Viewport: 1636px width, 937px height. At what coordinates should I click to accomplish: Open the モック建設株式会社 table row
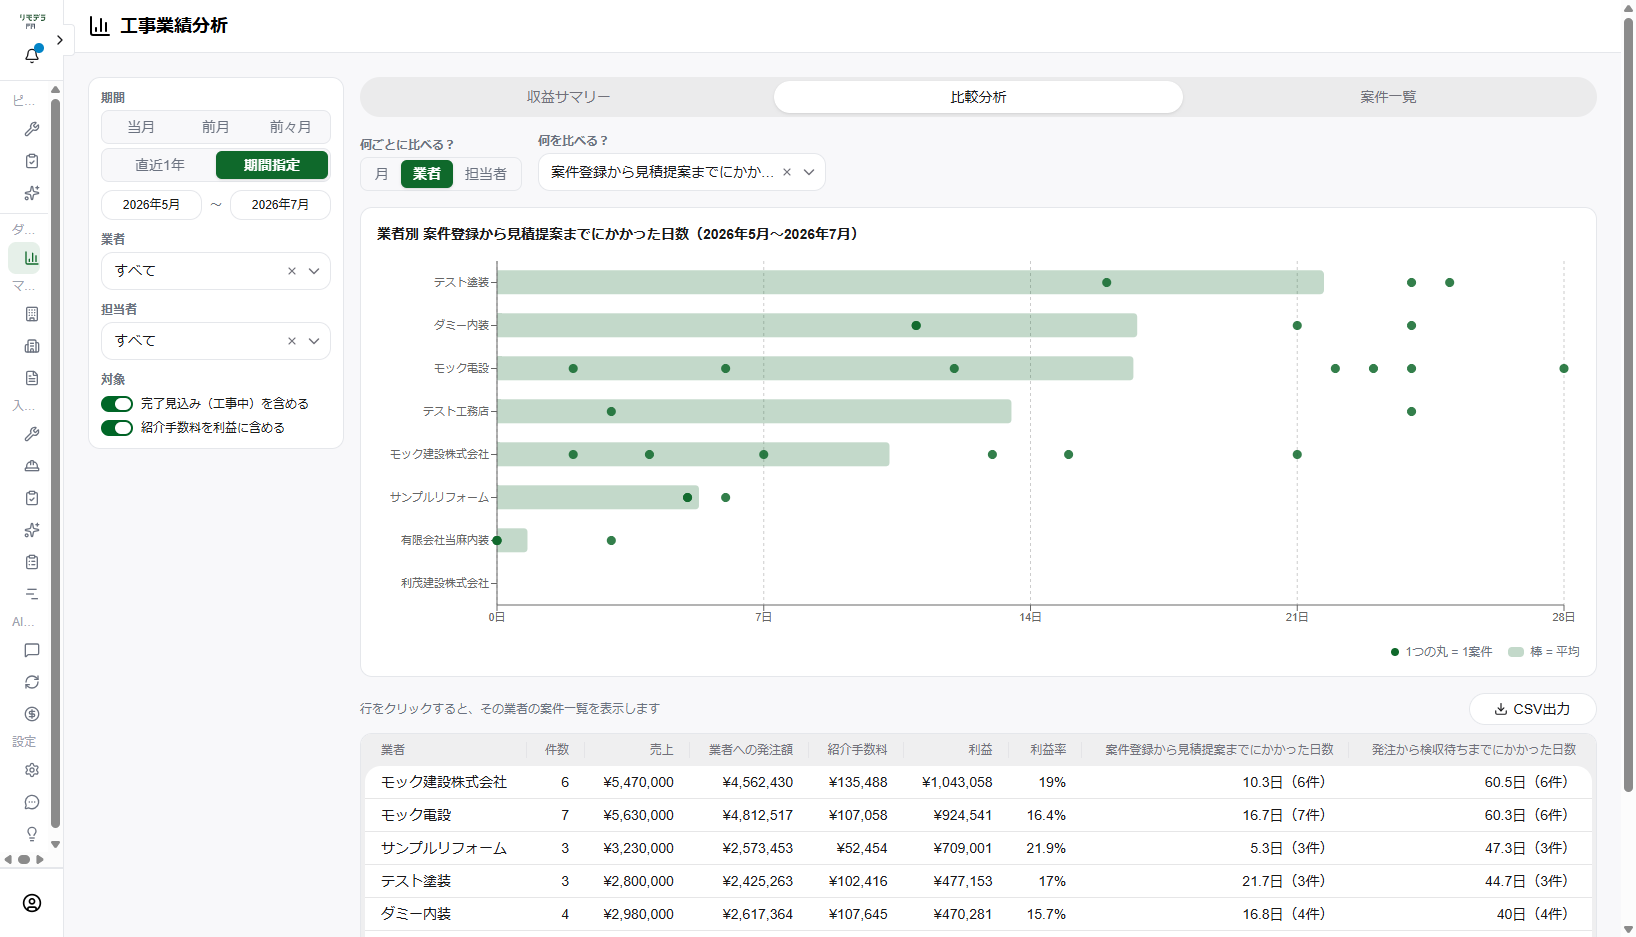(x=978, y=782)
